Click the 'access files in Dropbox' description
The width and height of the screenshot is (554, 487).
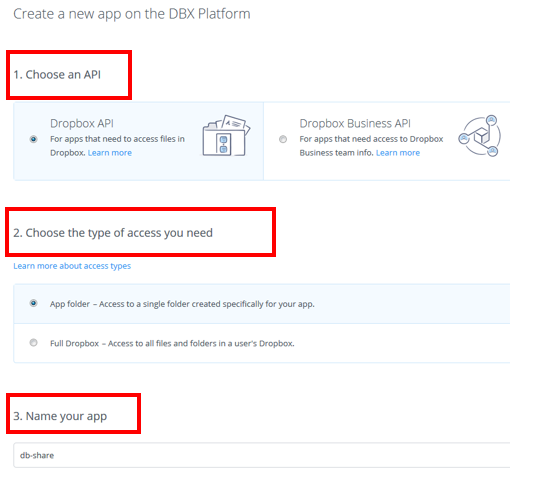point(117,146)
